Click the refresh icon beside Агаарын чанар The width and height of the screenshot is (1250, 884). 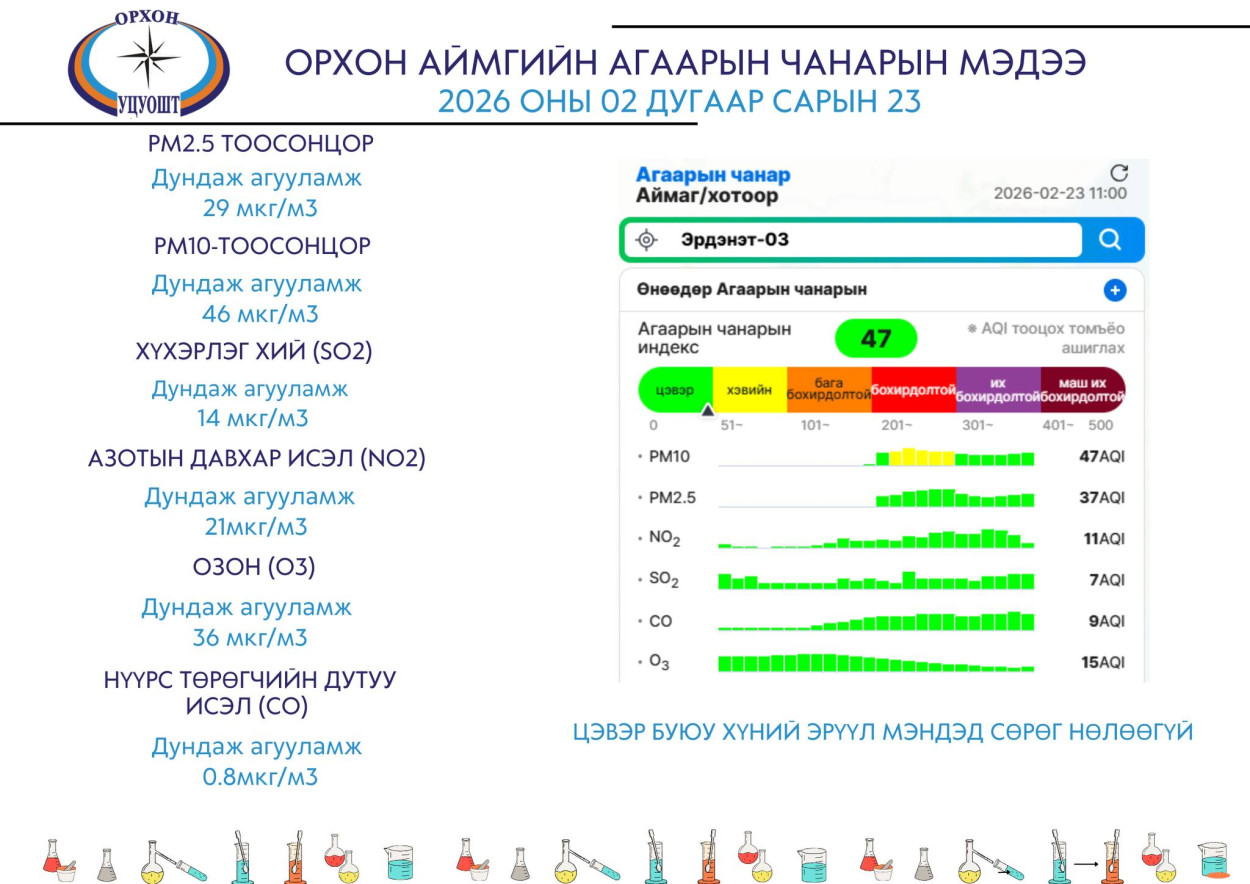pyautogui.click(x=1118, y=172)
